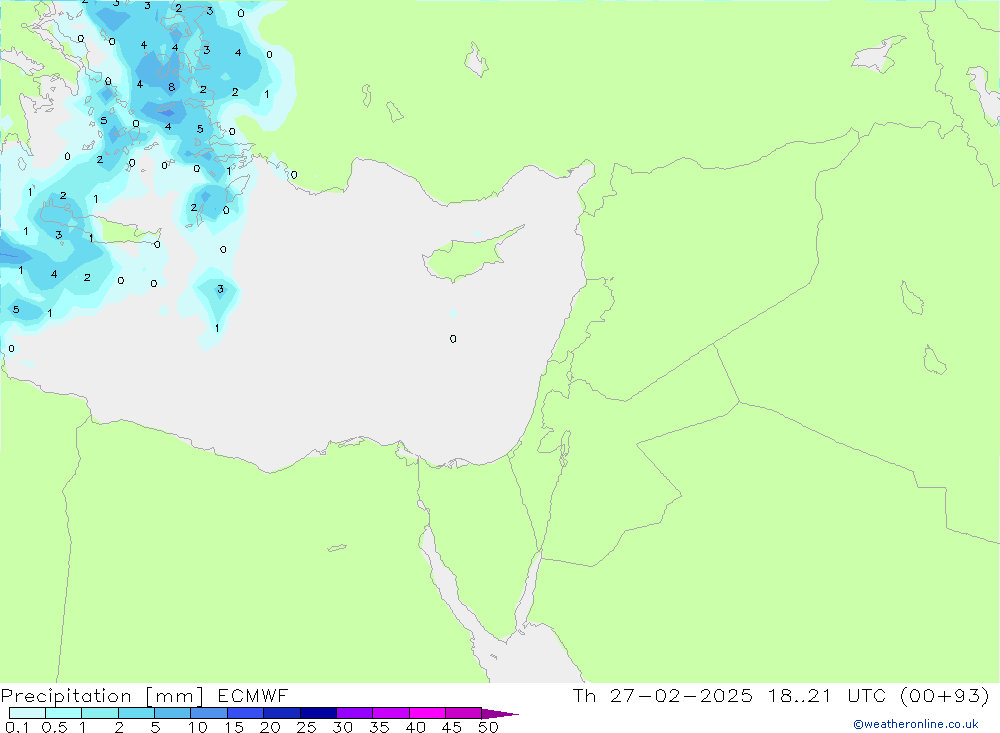The height and width of the screenshot is (733, 1000).
Task: Click the '[mm]' unit label
Action: [x=175, y=697]
